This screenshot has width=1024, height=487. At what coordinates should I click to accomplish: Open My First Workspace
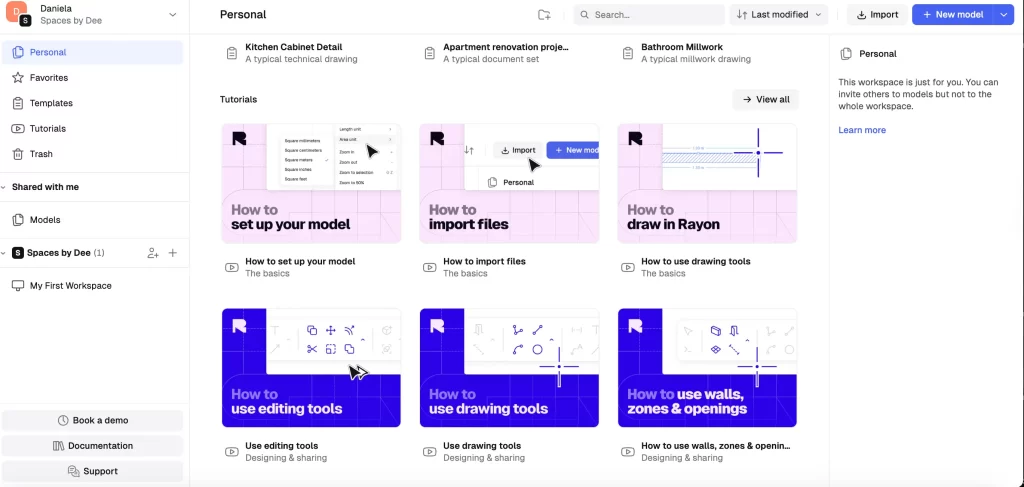point(70,286)
